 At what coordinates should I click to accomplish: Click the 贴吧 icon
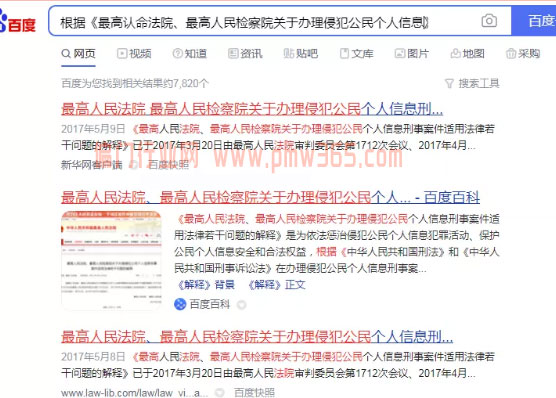289,54
